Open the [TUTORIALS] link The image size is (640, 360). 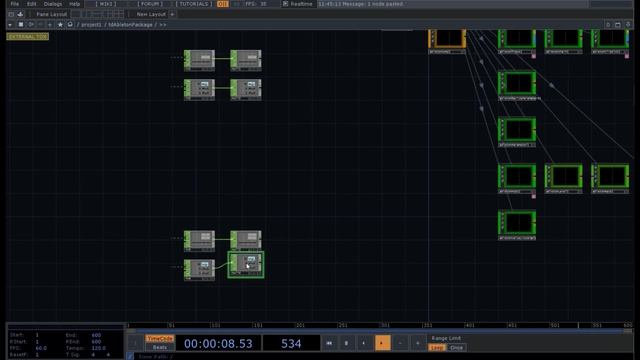tap(194, 4)
